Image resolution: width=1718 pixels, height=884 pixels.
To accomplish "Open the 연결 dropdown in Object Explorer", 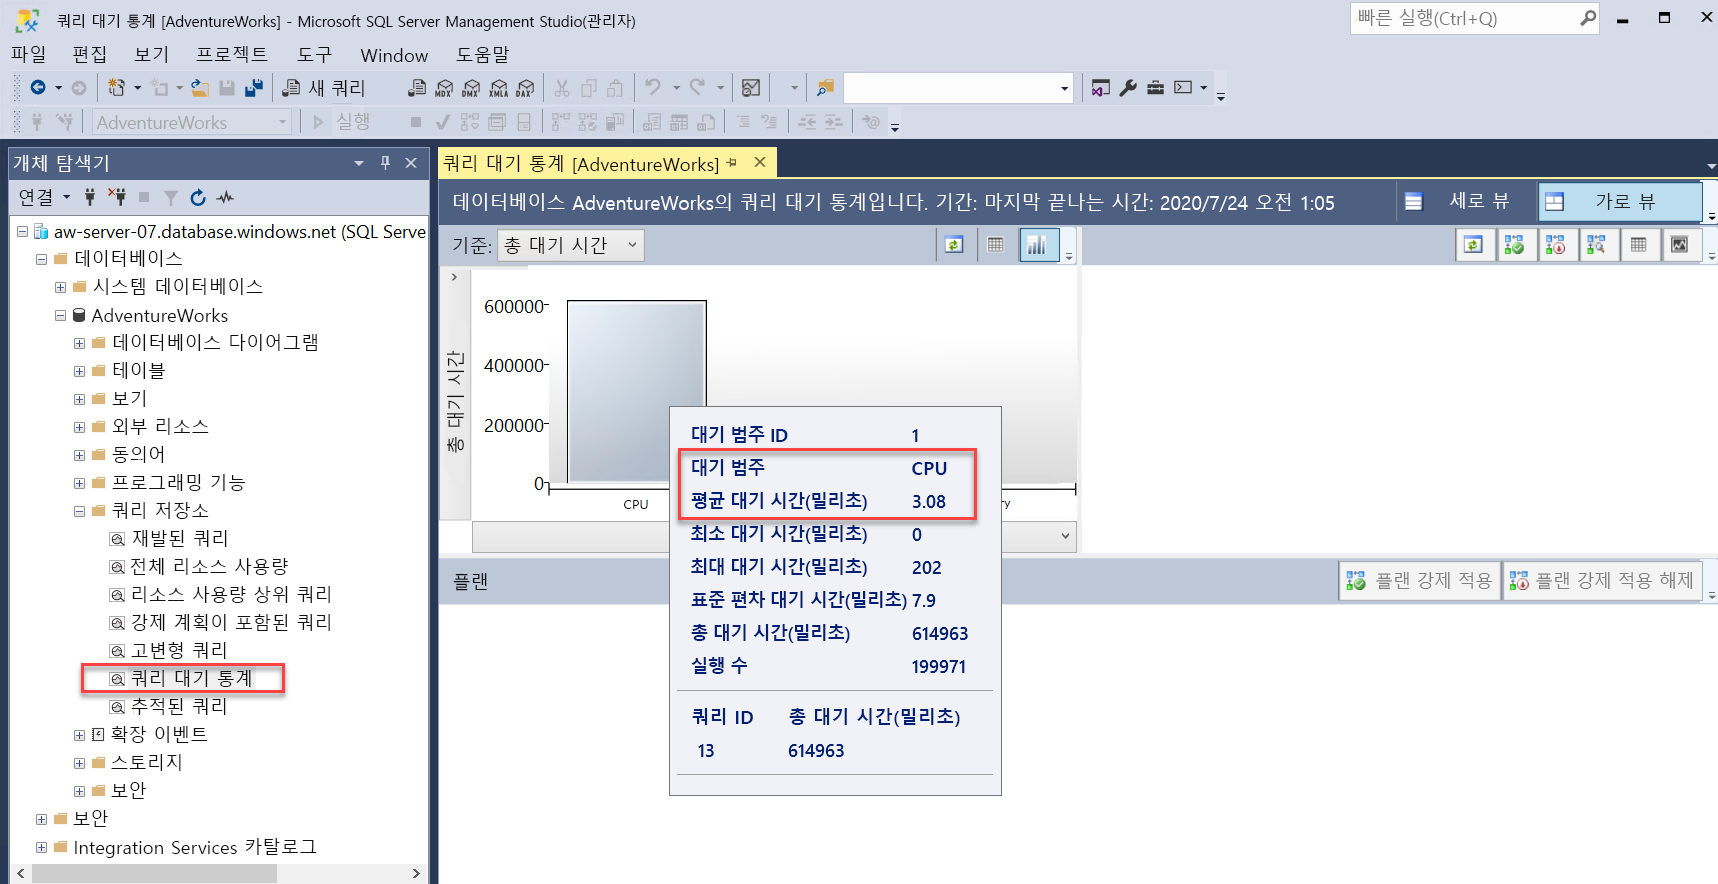I will click(x=44, y=197).
